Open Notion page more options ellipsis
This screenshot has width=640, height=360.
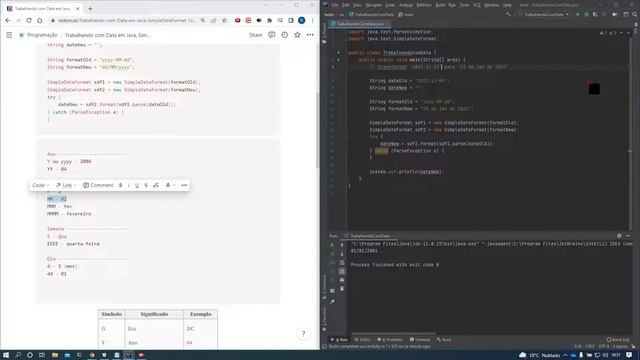click(310, 35)
